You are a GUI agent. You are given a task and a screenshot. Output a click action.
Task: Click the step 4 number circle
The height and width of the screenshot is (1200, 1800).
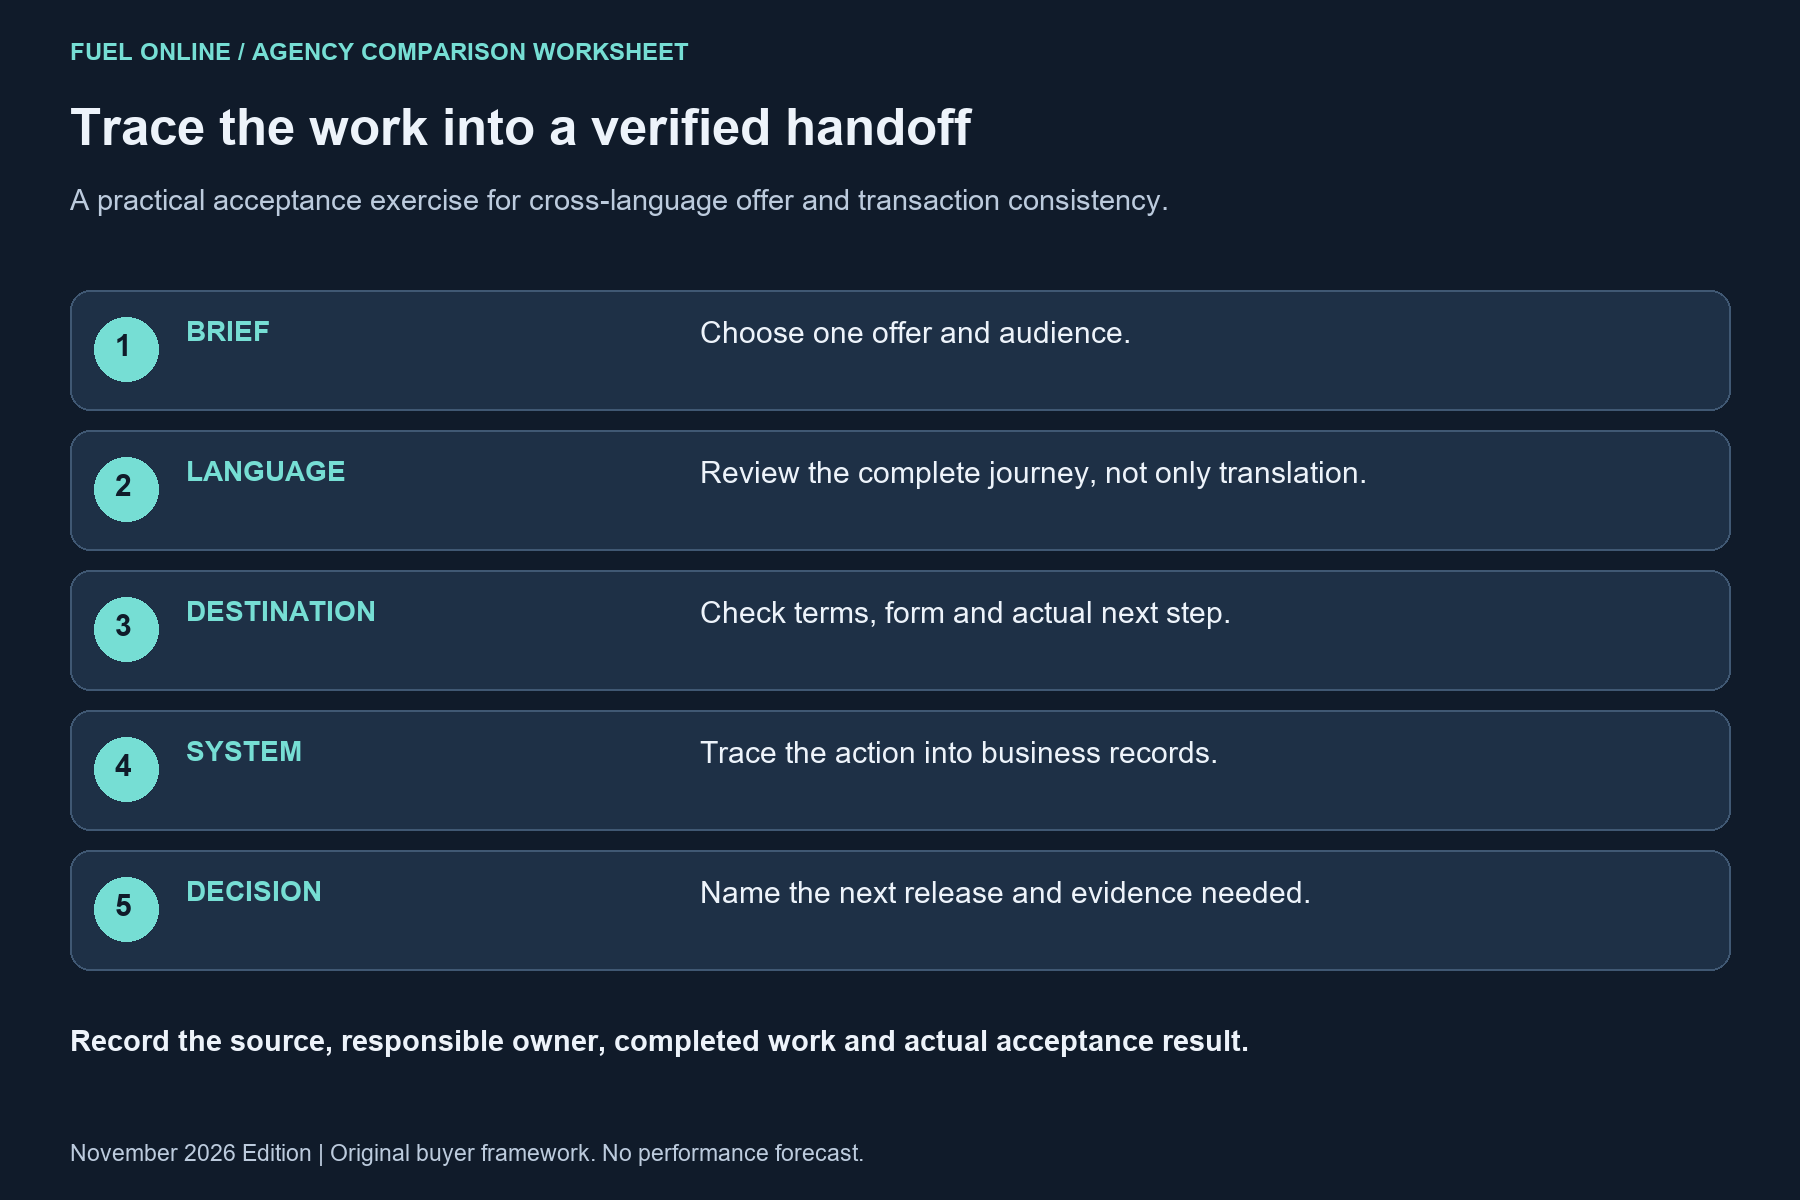[126, 769]
